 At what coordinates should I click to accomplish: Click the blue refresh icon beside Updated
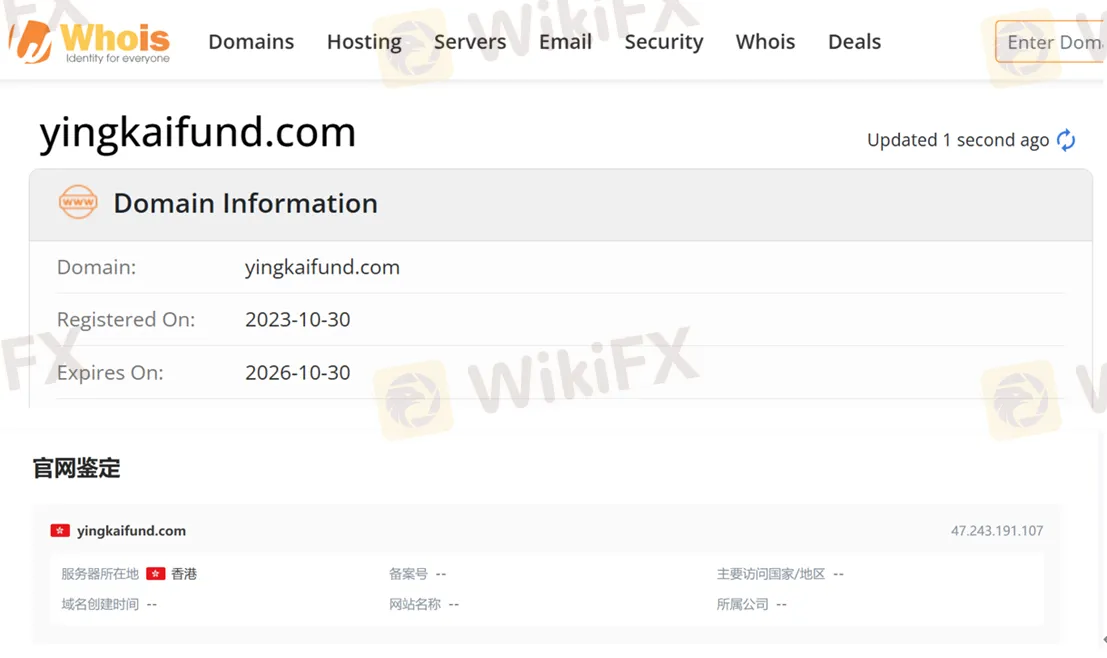[1066, 140]
